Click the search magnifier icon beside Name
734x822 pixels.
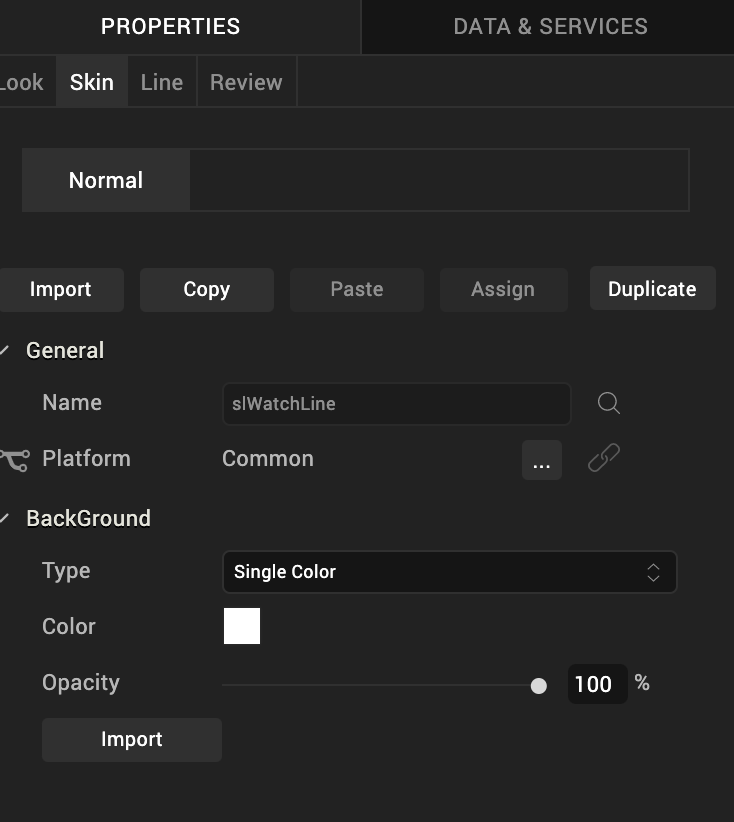pos(608,403)
